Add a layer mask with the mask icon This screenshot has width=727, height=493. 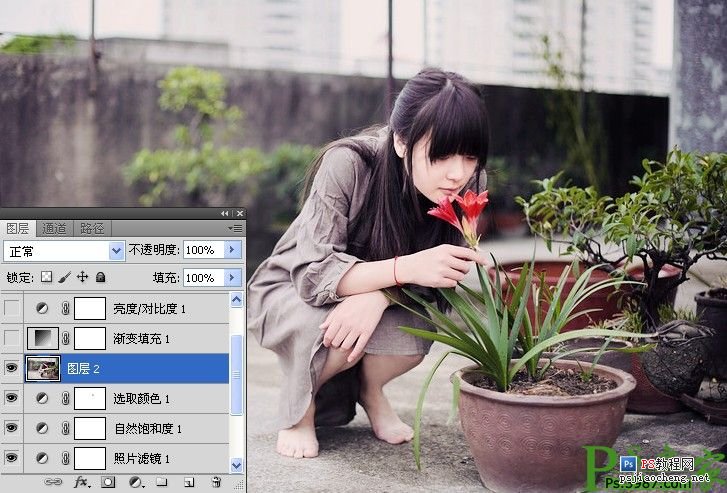(108, 482)
